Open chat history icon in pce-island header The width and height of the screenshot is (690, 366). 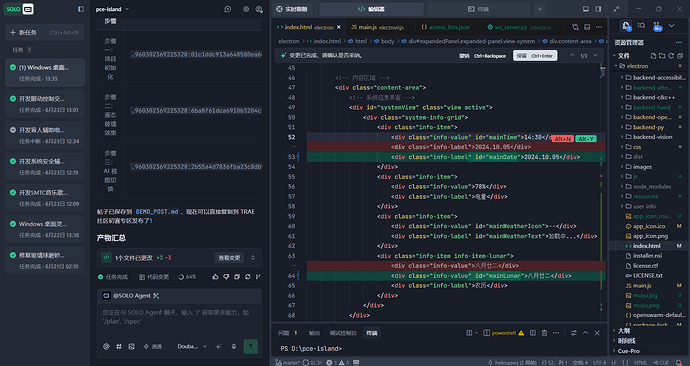(228, 9)
